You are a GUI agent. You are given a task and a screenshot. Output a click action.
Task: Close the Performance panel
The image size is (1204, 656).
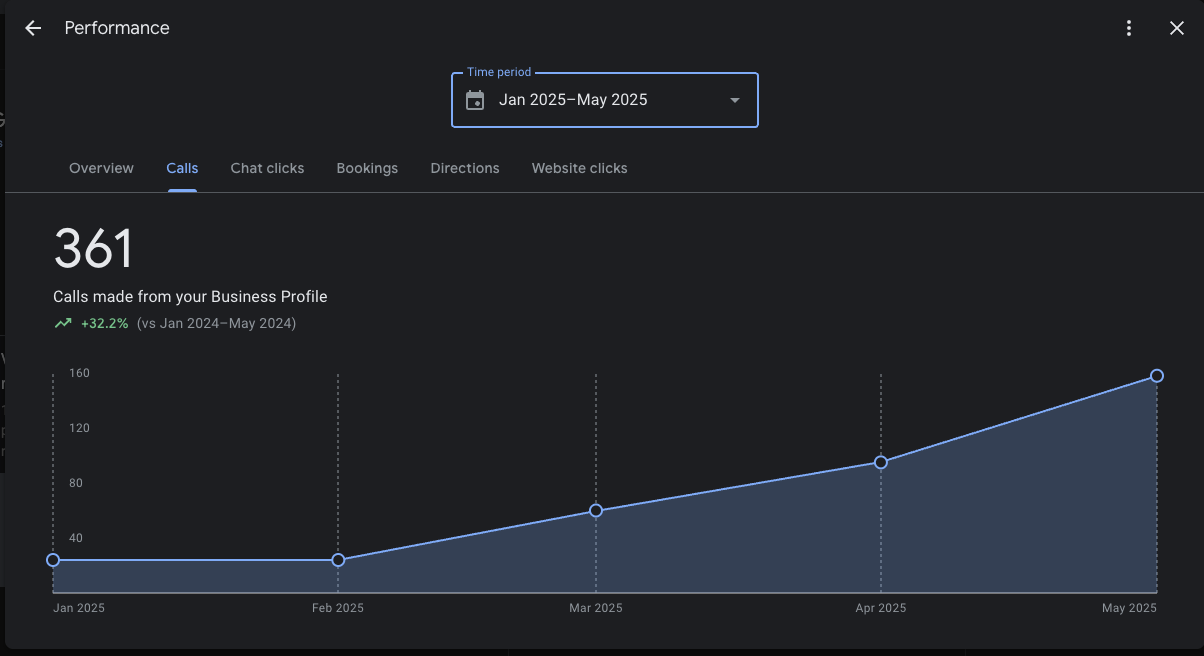[1177, 28]
